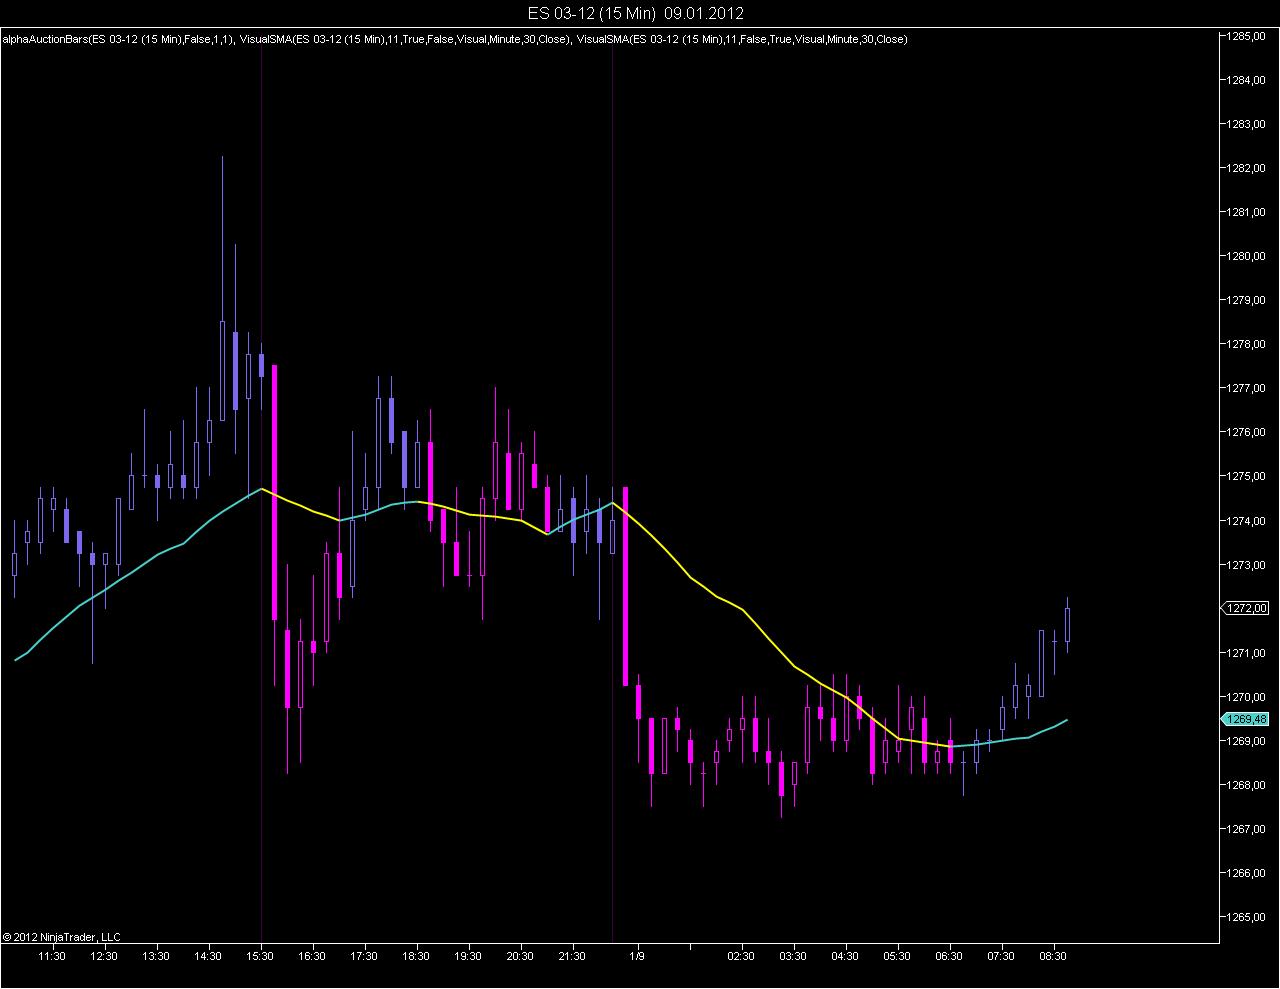Click the 1276,00 price axis label

tap(1248, 432)
